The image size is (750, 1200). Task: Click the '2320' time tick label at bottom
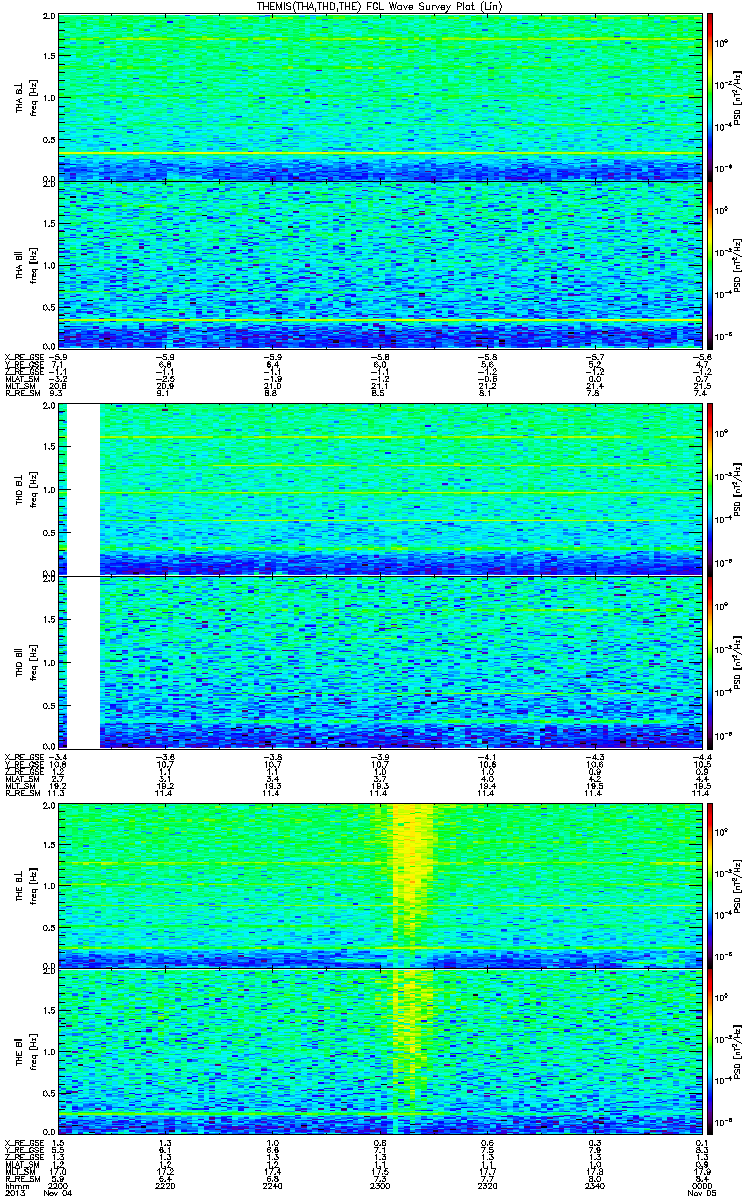point(487,1184)
